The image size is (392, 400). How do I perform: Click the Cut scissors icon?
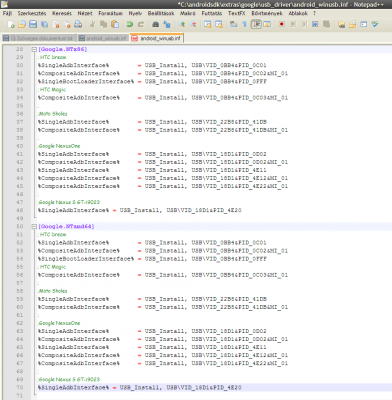(x=93, y=24)
